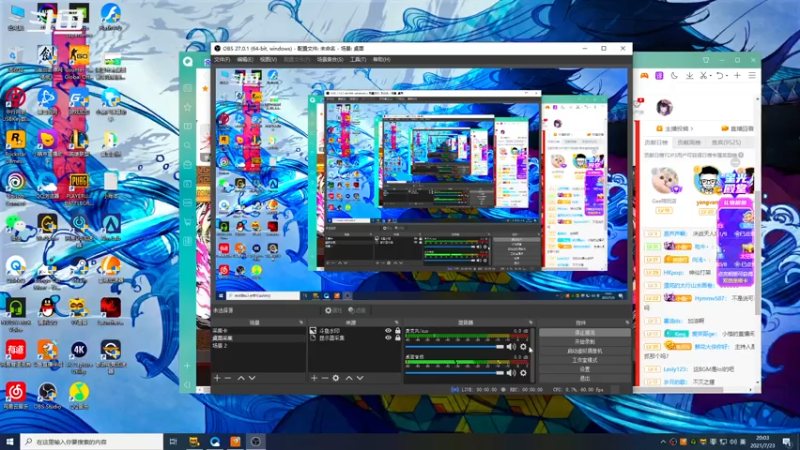This screenshot has height=450, width=800.
Task: Click the skin shirt icon in browser titlebar
Action: click(706, 60)
